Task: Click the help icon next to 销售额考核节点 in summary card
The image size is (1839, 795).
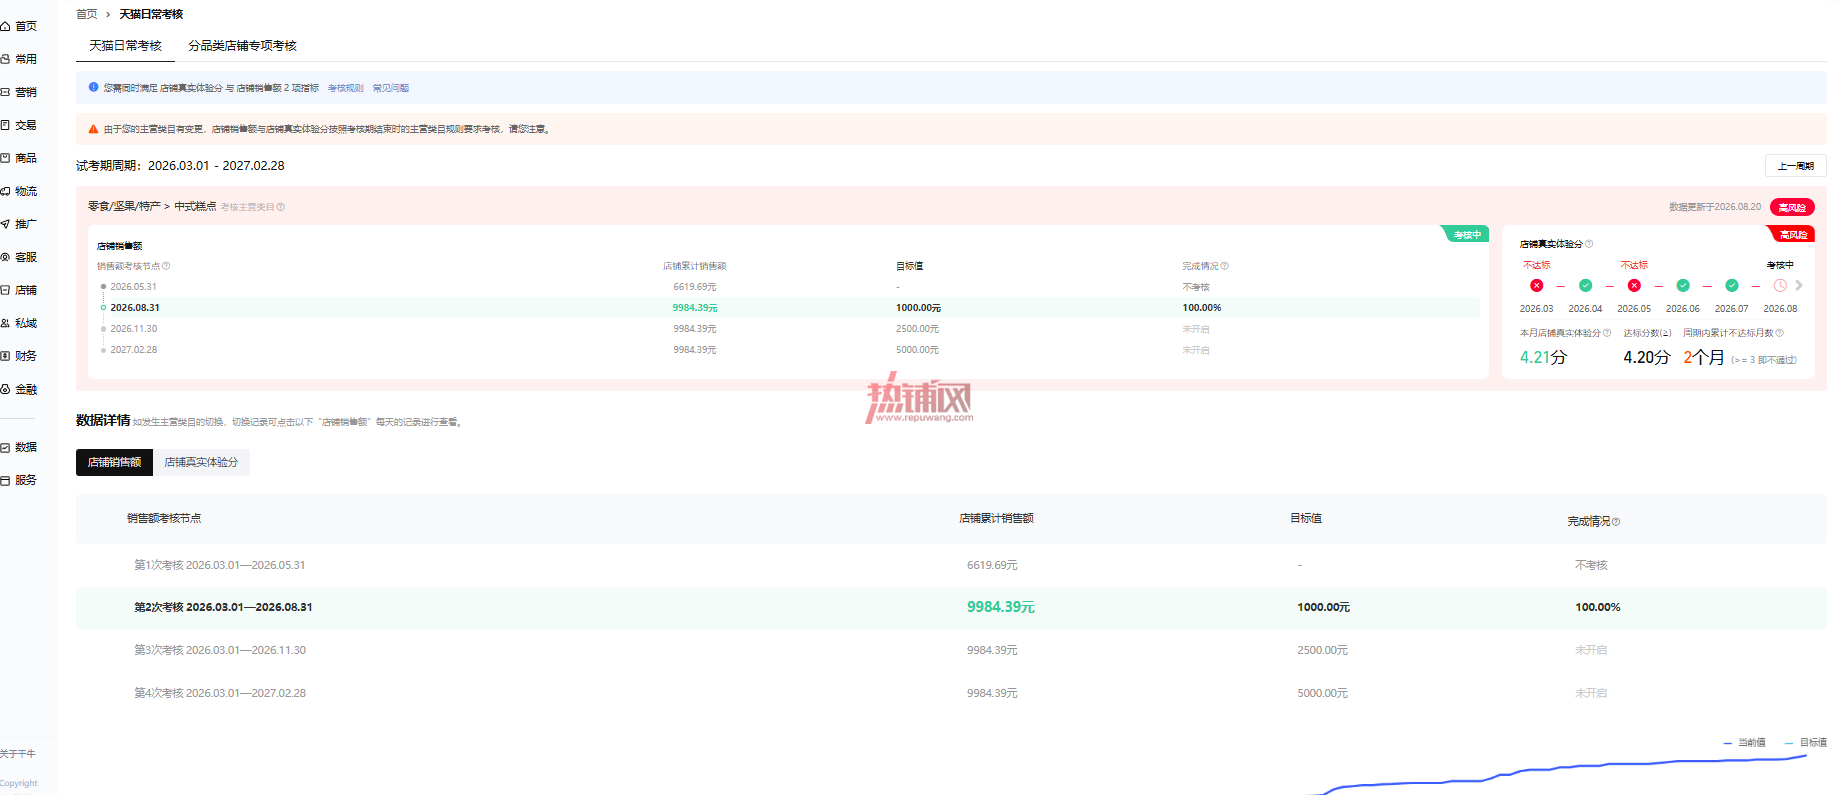Action: coord(166,266)
